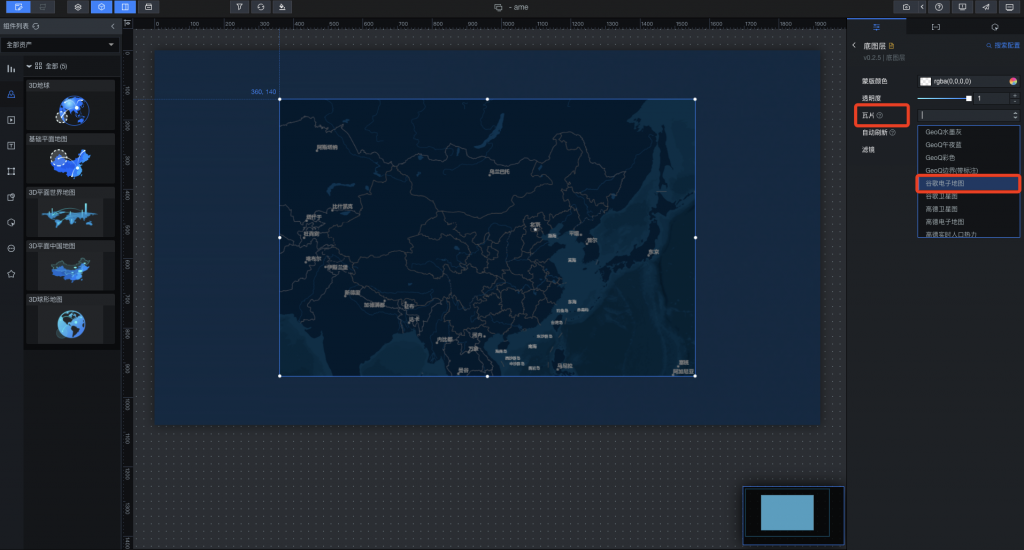Click the rgba(0,0,0,0) color value field
This screenshot has height=550, width=1024.
tap(970, 82)
